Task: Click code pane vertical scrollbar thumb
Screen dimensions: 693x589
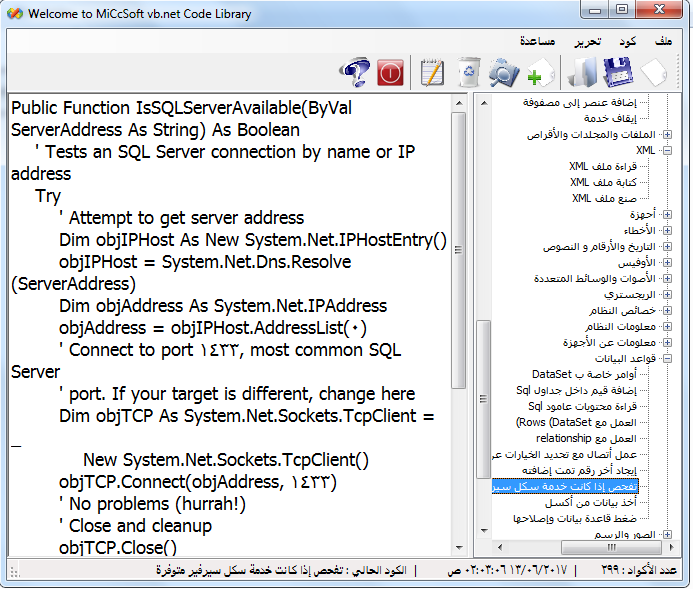Action: pos(459,250)
